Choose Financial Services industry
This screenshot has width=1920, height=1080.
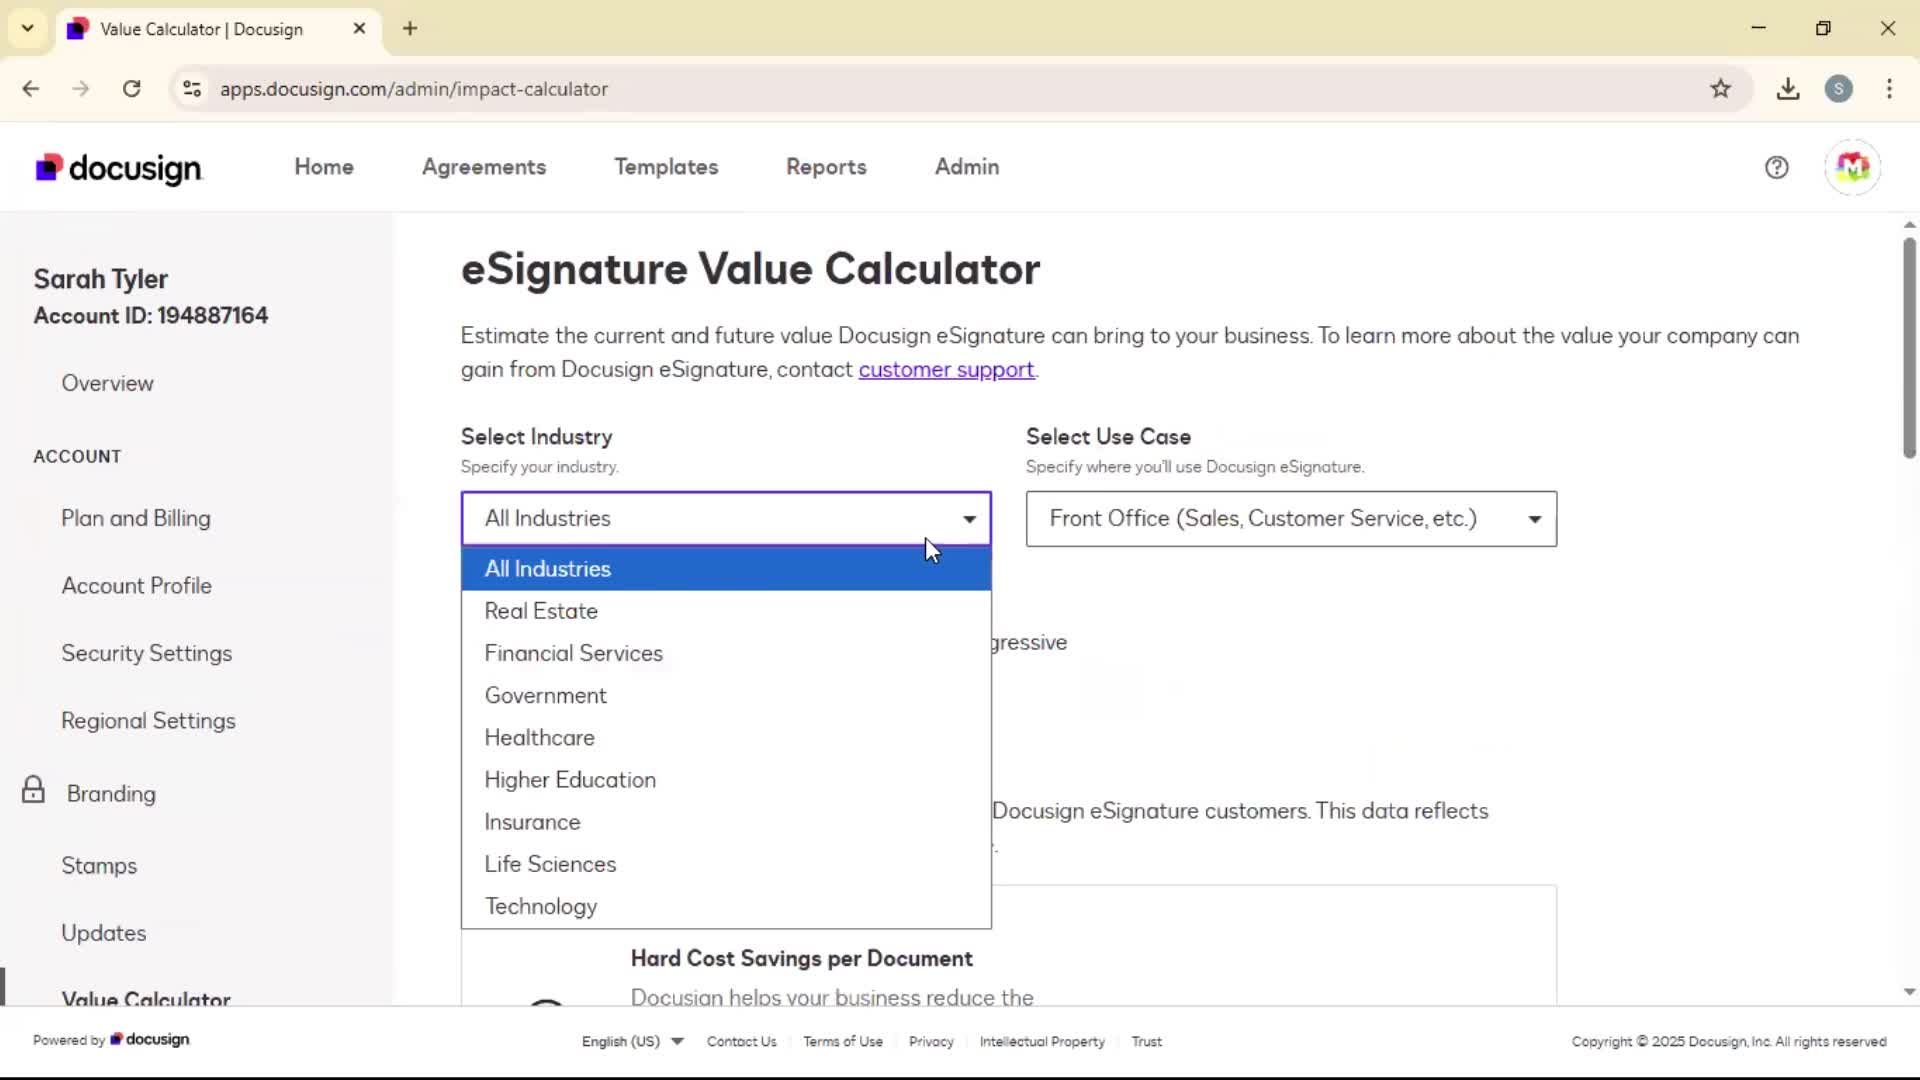726,653
